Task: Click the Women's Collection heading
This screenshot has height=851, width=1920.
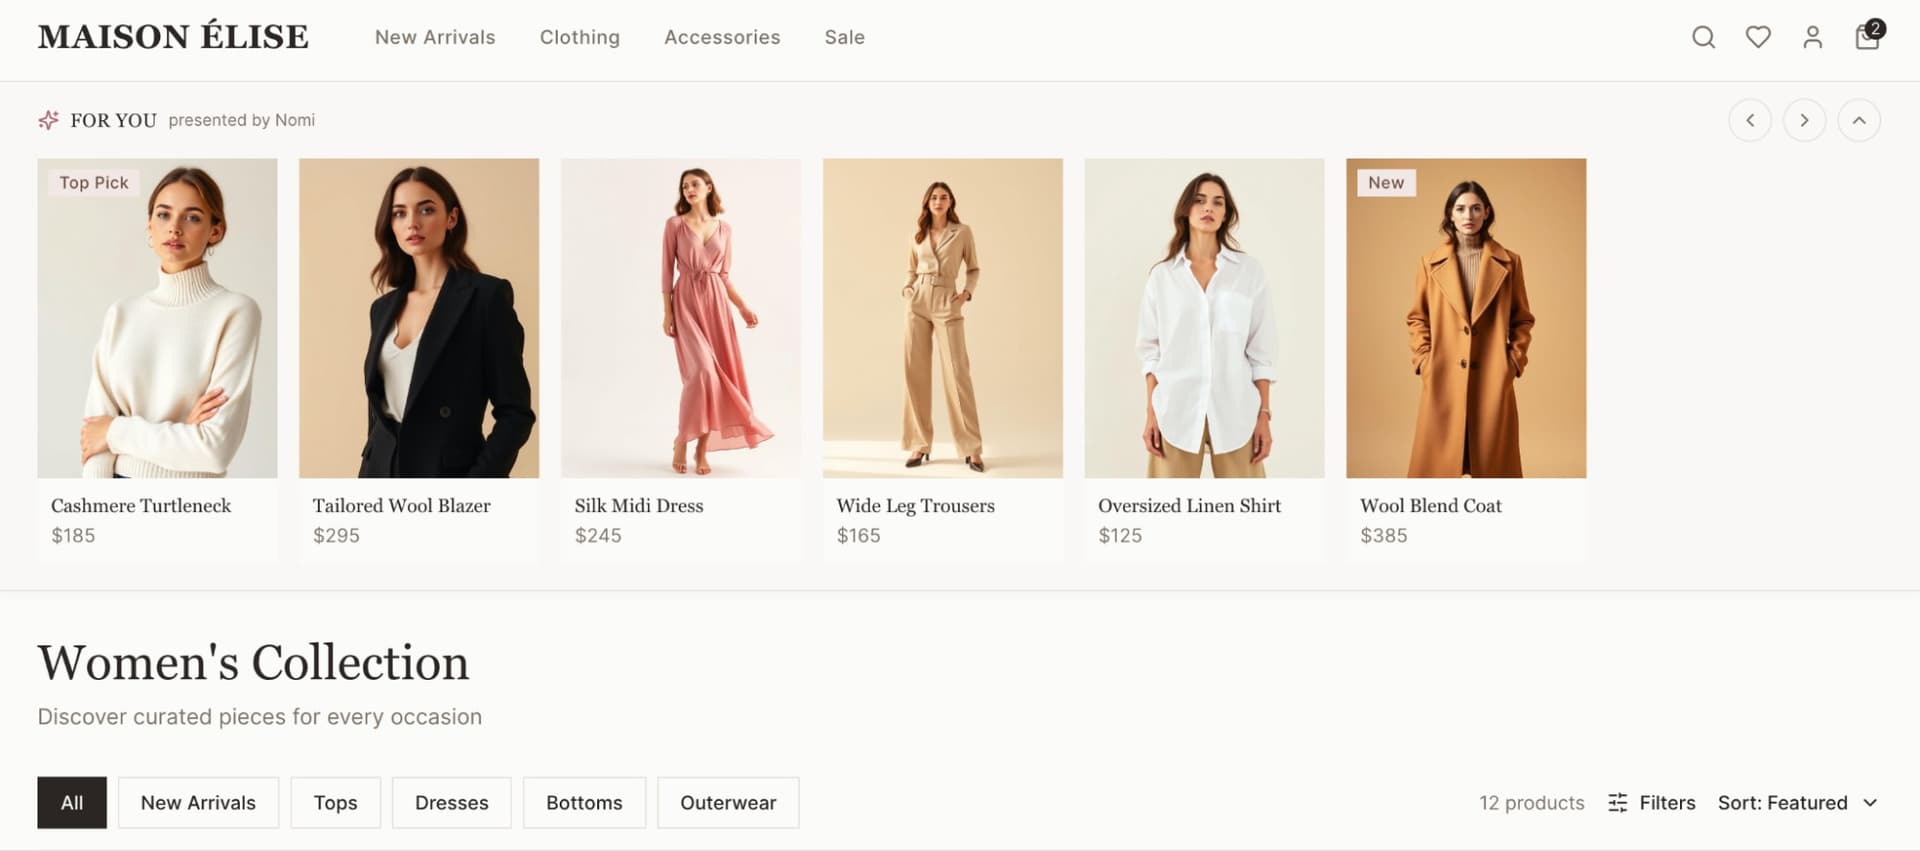Action: [253, 662]
